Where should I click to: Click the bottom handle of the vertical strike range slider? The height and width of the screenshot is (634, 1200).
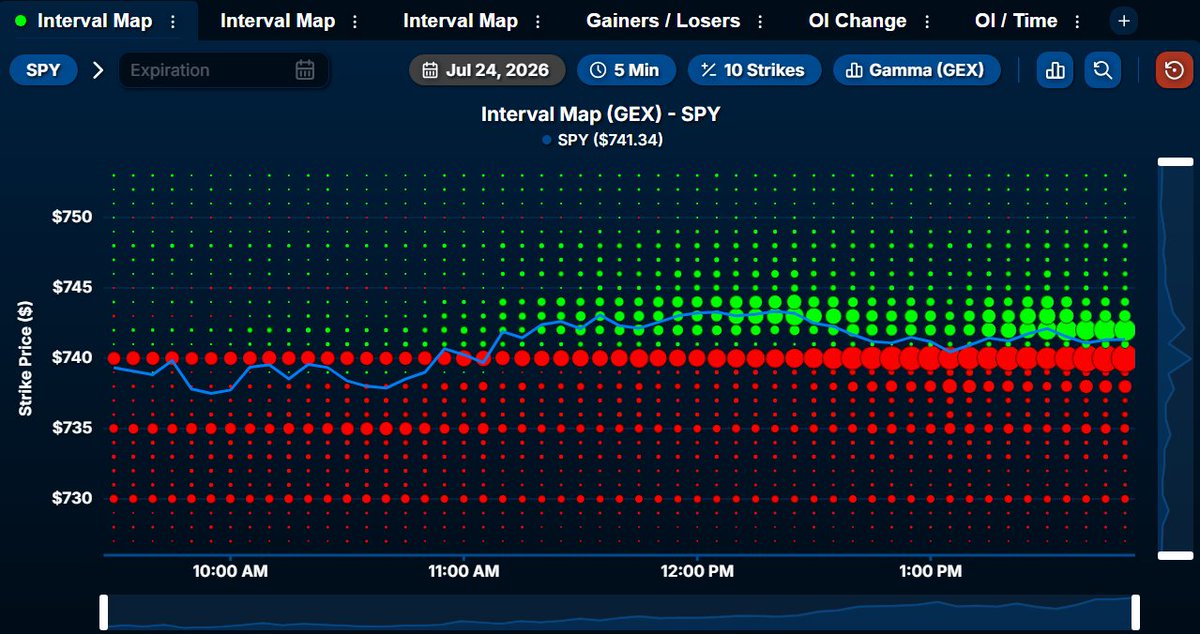[x=1175, y=555]
